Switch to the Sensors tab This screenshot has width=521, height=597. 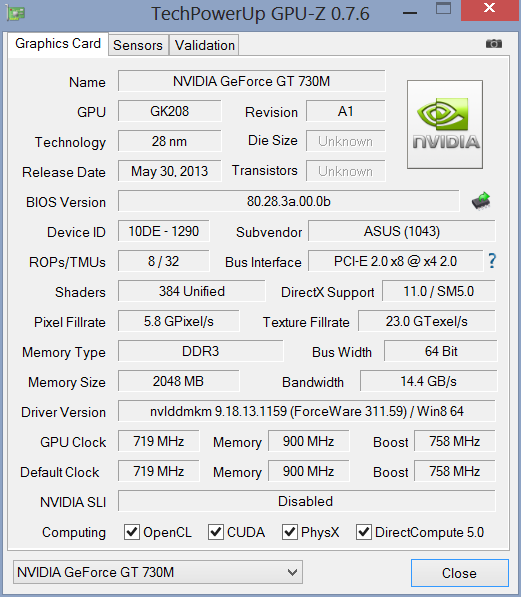tap(138, 45)
